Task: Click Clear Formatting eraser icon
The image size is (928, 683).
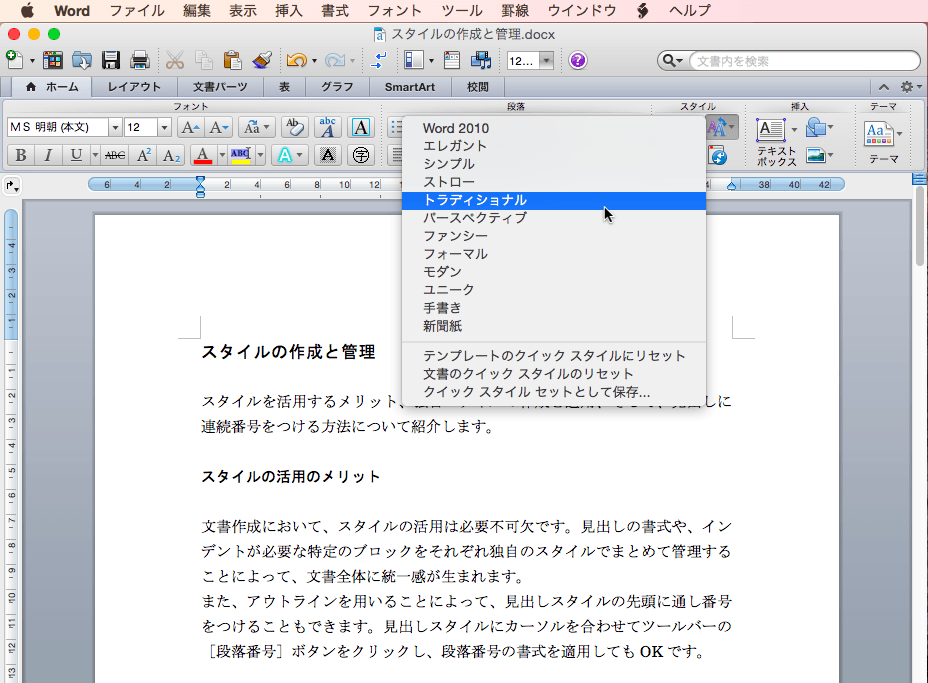Action: (x=294, y=127)
